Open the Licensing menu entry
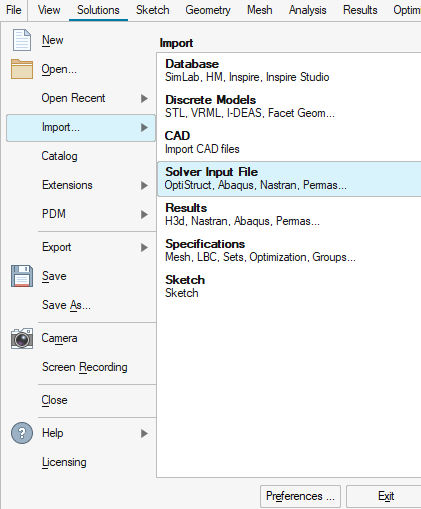The image size is (421, 509). 64,462
